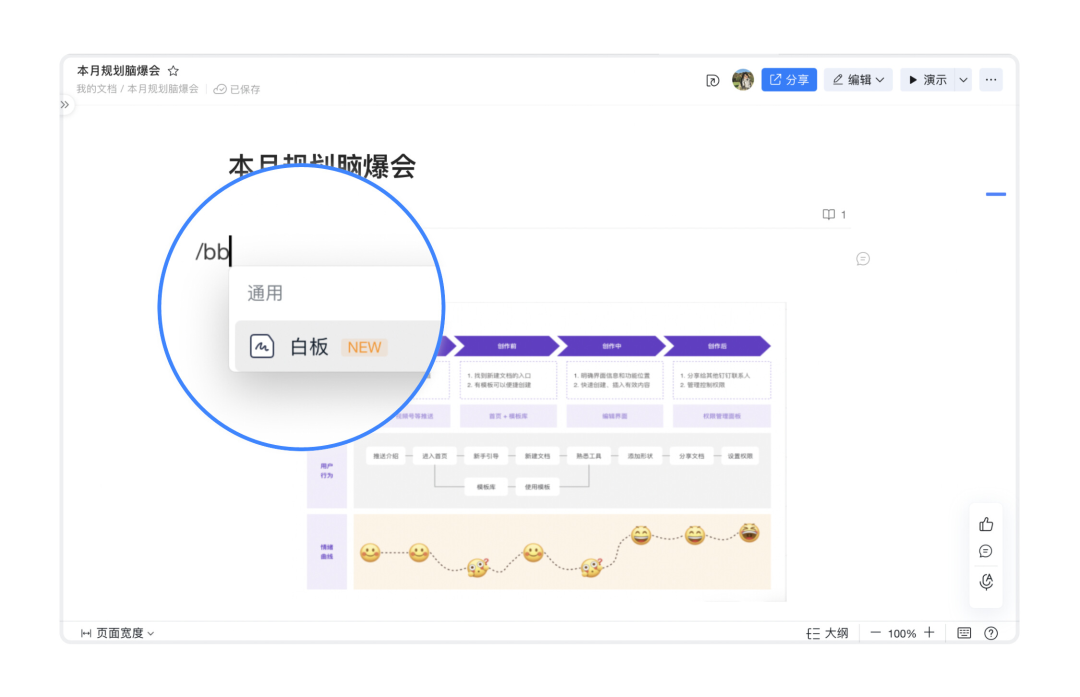Open 页面宽度 page width dropdown
This screenshot has width=1080, height=697.
coord(118,633)
